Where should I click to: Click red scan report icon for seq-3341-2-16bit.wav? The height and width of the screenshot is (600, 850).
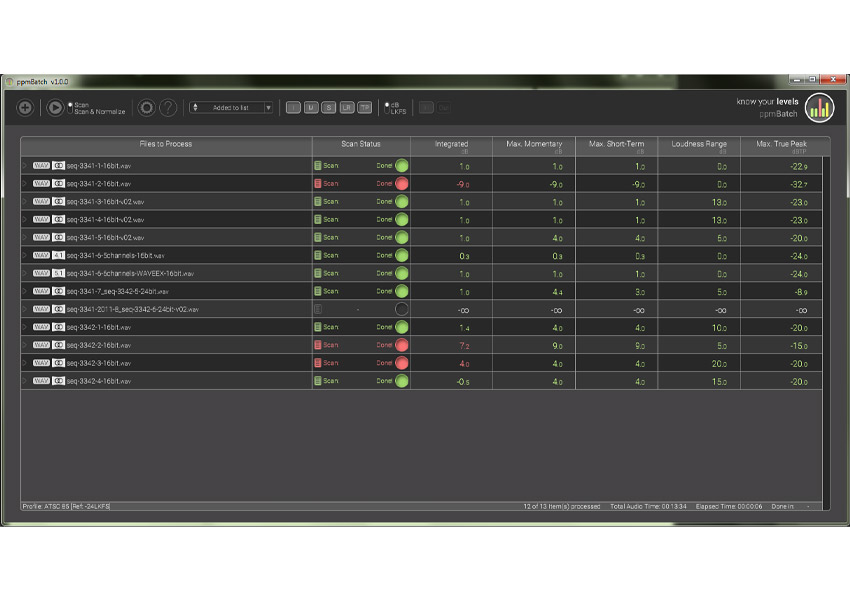pyautogui.click(x=318, y=183)
